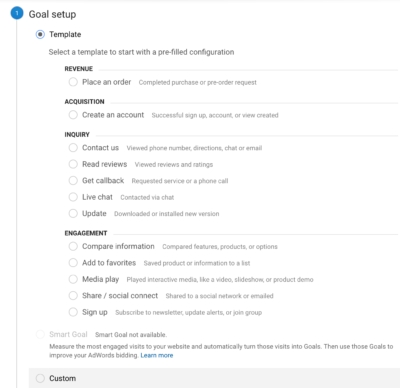Image resolution: width=400 pixels, height=388 pixels.
Task: Pick the Share / social connect template
Action: coord(73,296)
